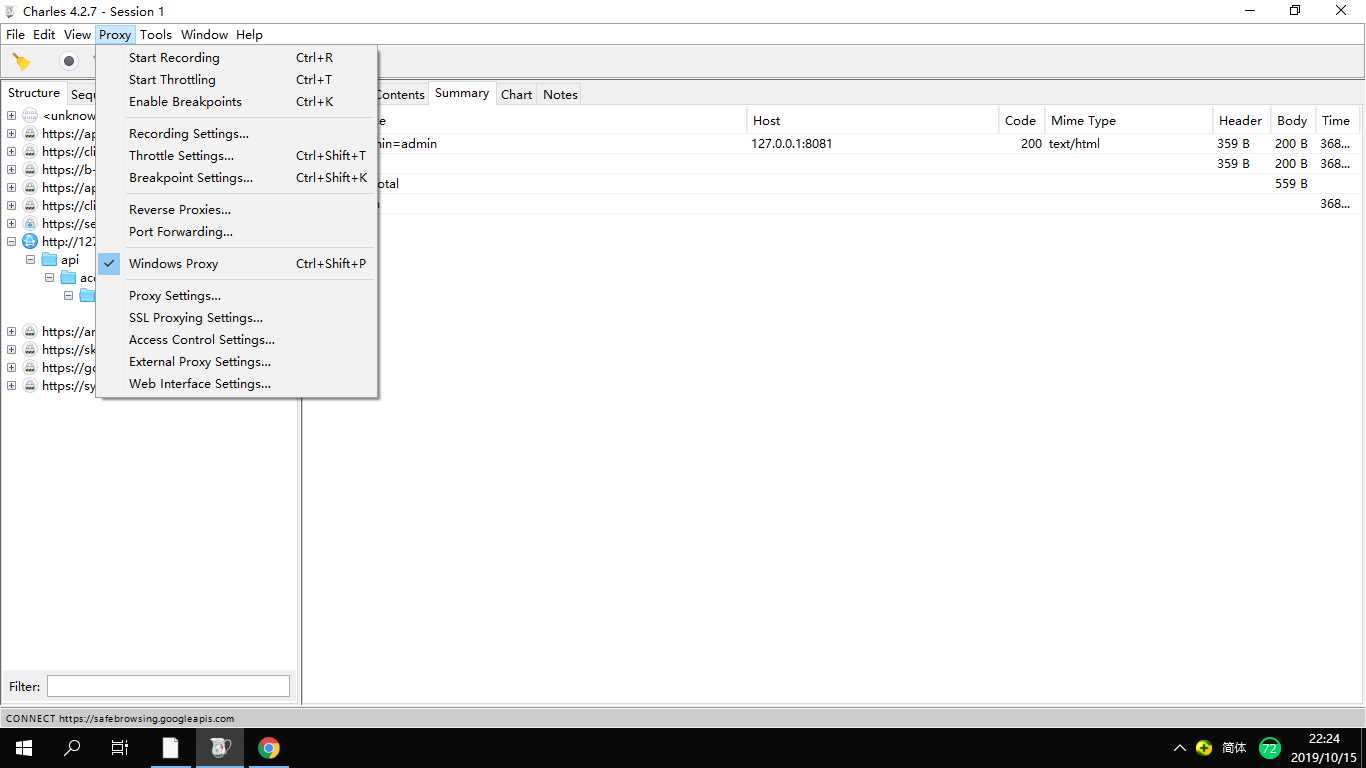
Task: Select Enable Breakpoints menu entry
Action: pos(237,102)
